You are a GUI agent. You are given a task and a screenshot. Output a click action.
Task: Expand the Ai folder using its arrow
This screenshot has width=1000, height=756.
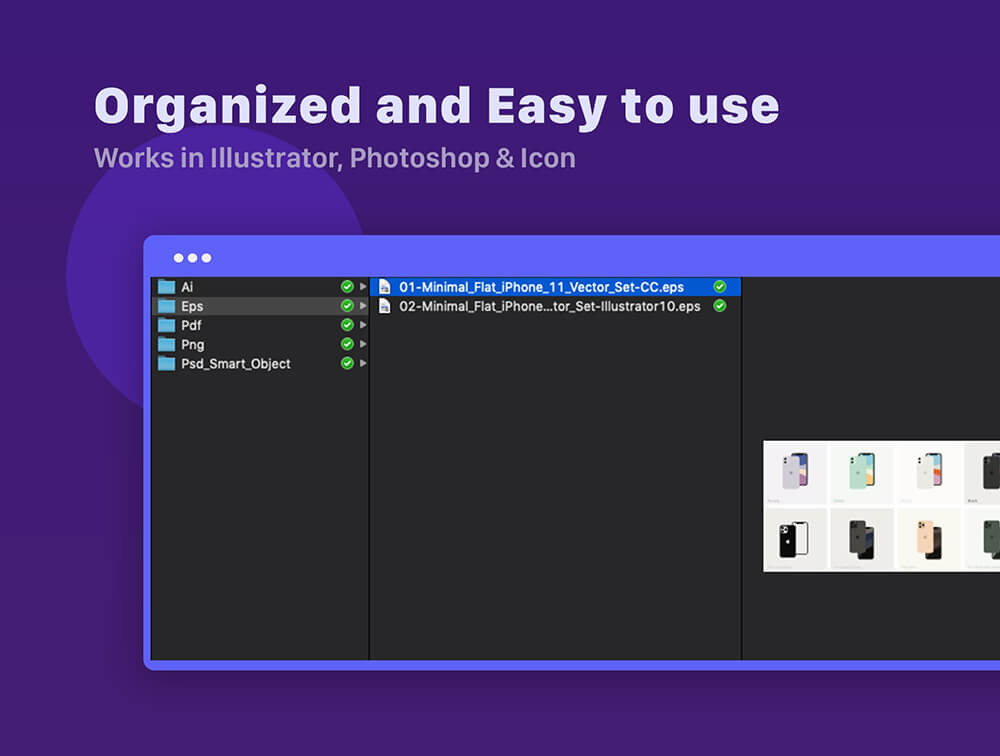pyautogui.click(x=363, y=287)
